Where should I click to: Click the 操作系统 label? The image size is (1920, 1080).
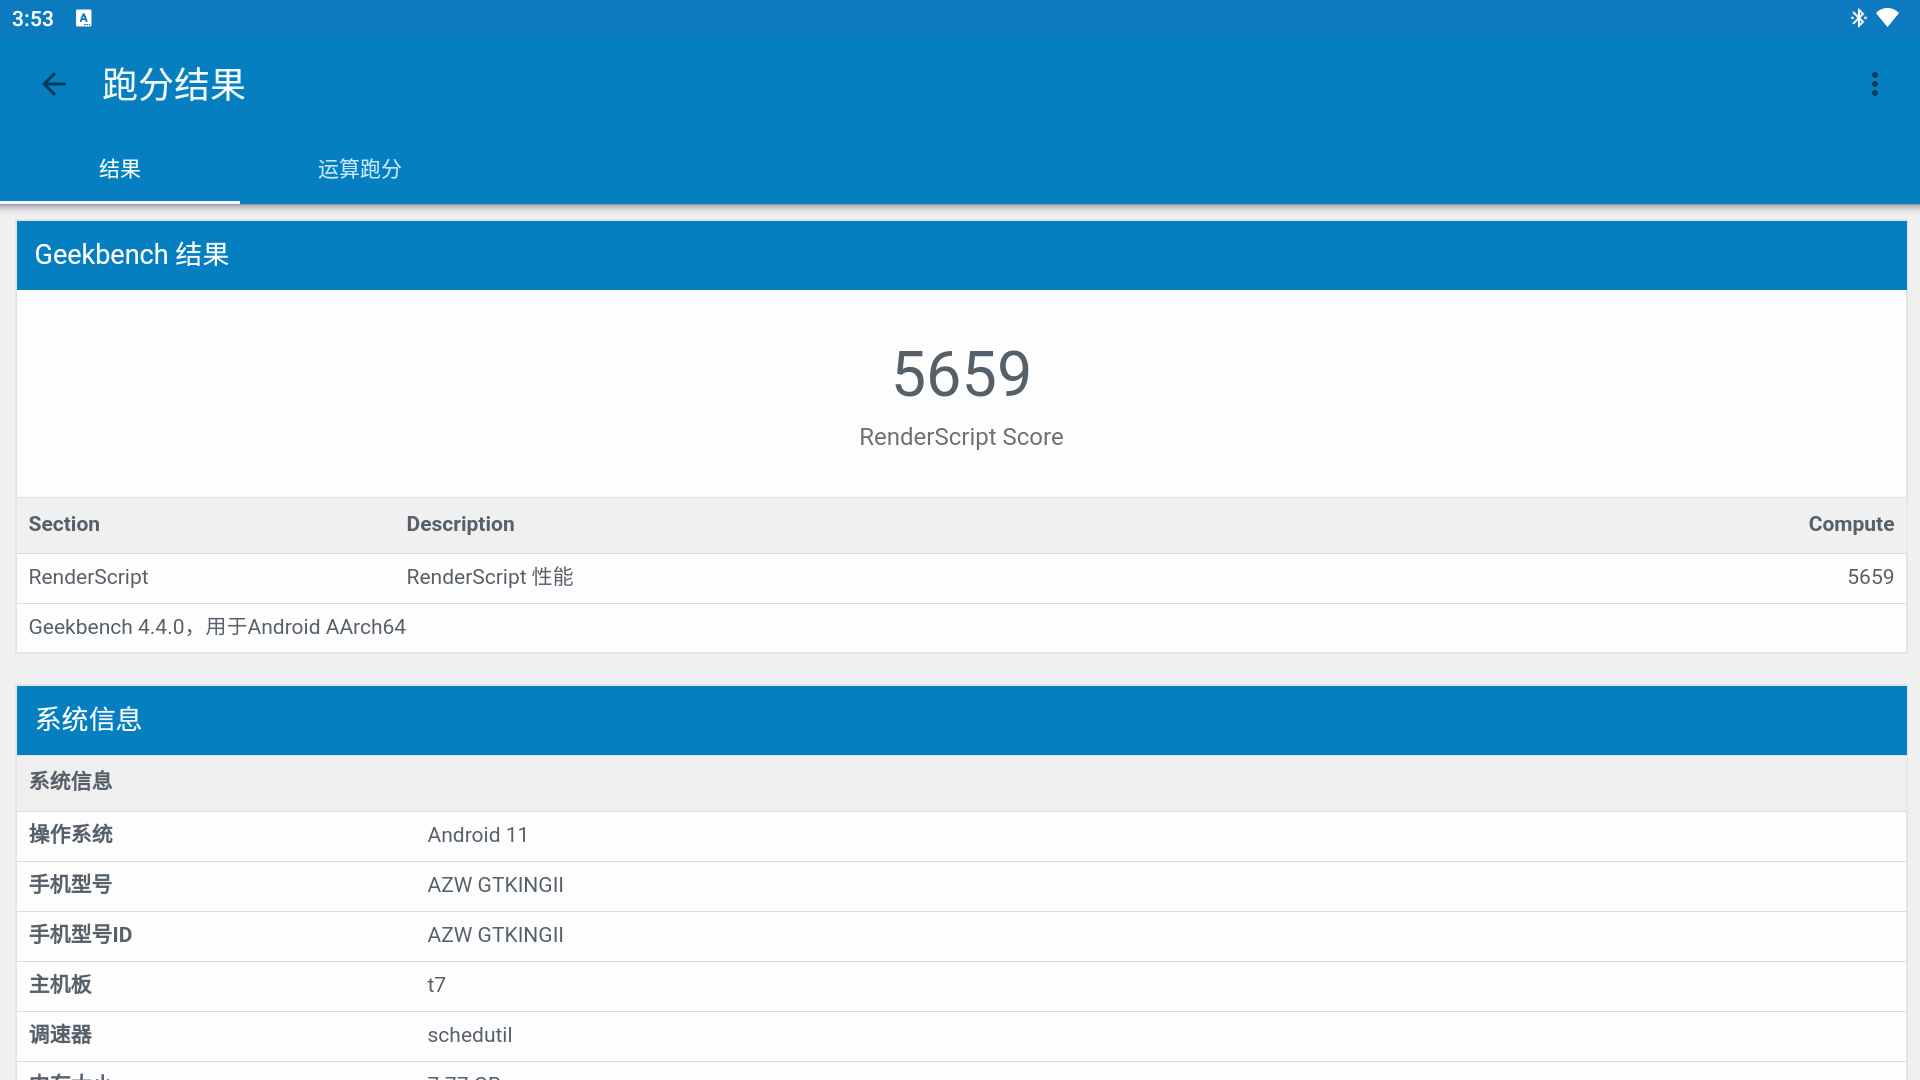(x=71, y=834)
